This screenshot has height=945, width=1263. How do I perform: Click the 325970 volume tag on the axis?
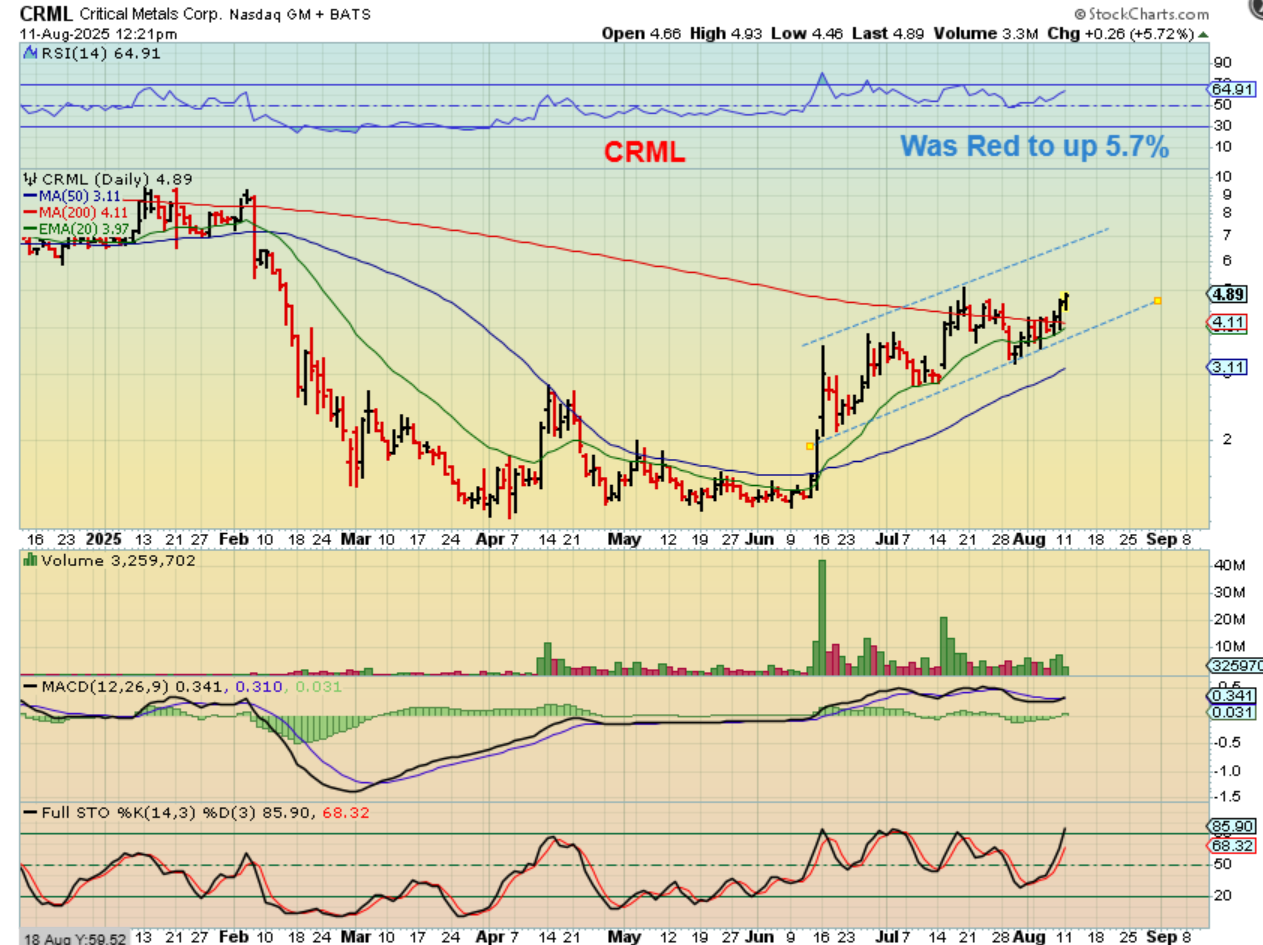[1233, 664]
